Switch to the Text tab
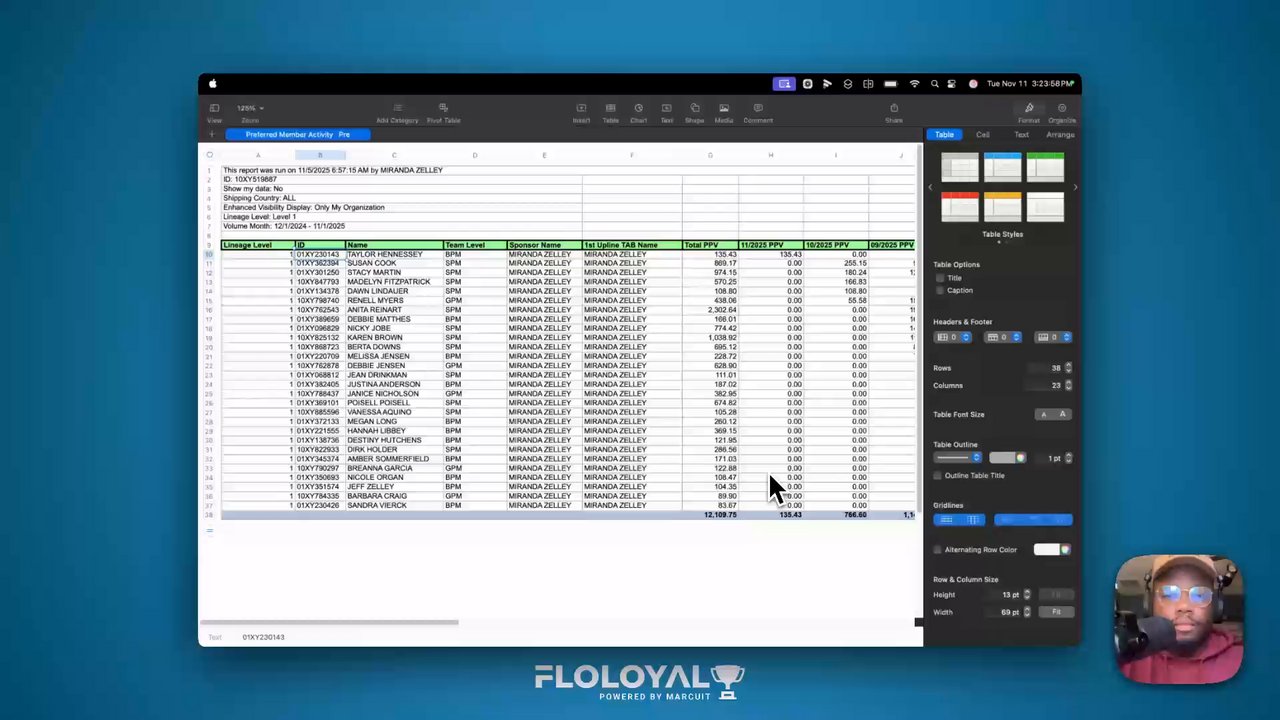 pos(1021,135)
